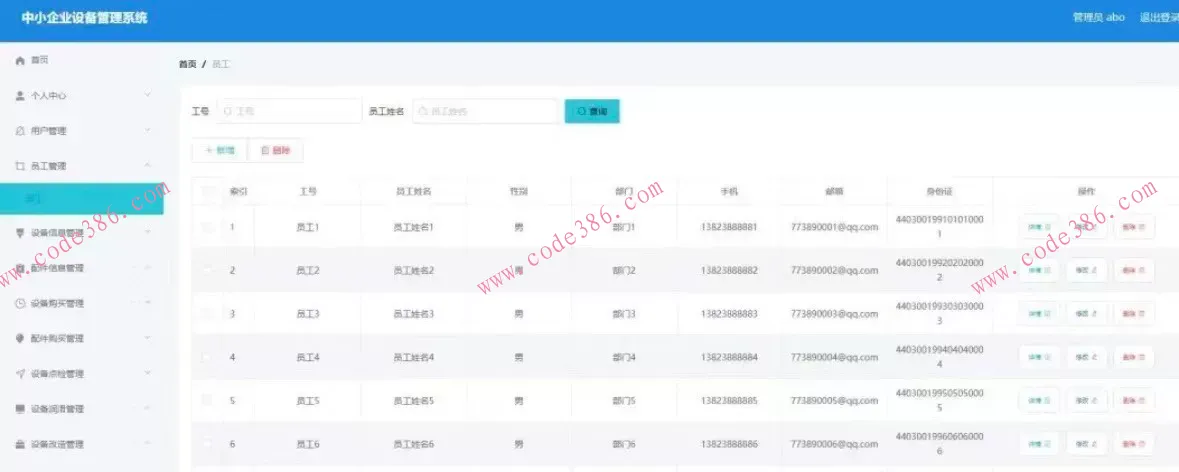
Task: Click the icon beside 配件信息管理
Action: point(20,268)
